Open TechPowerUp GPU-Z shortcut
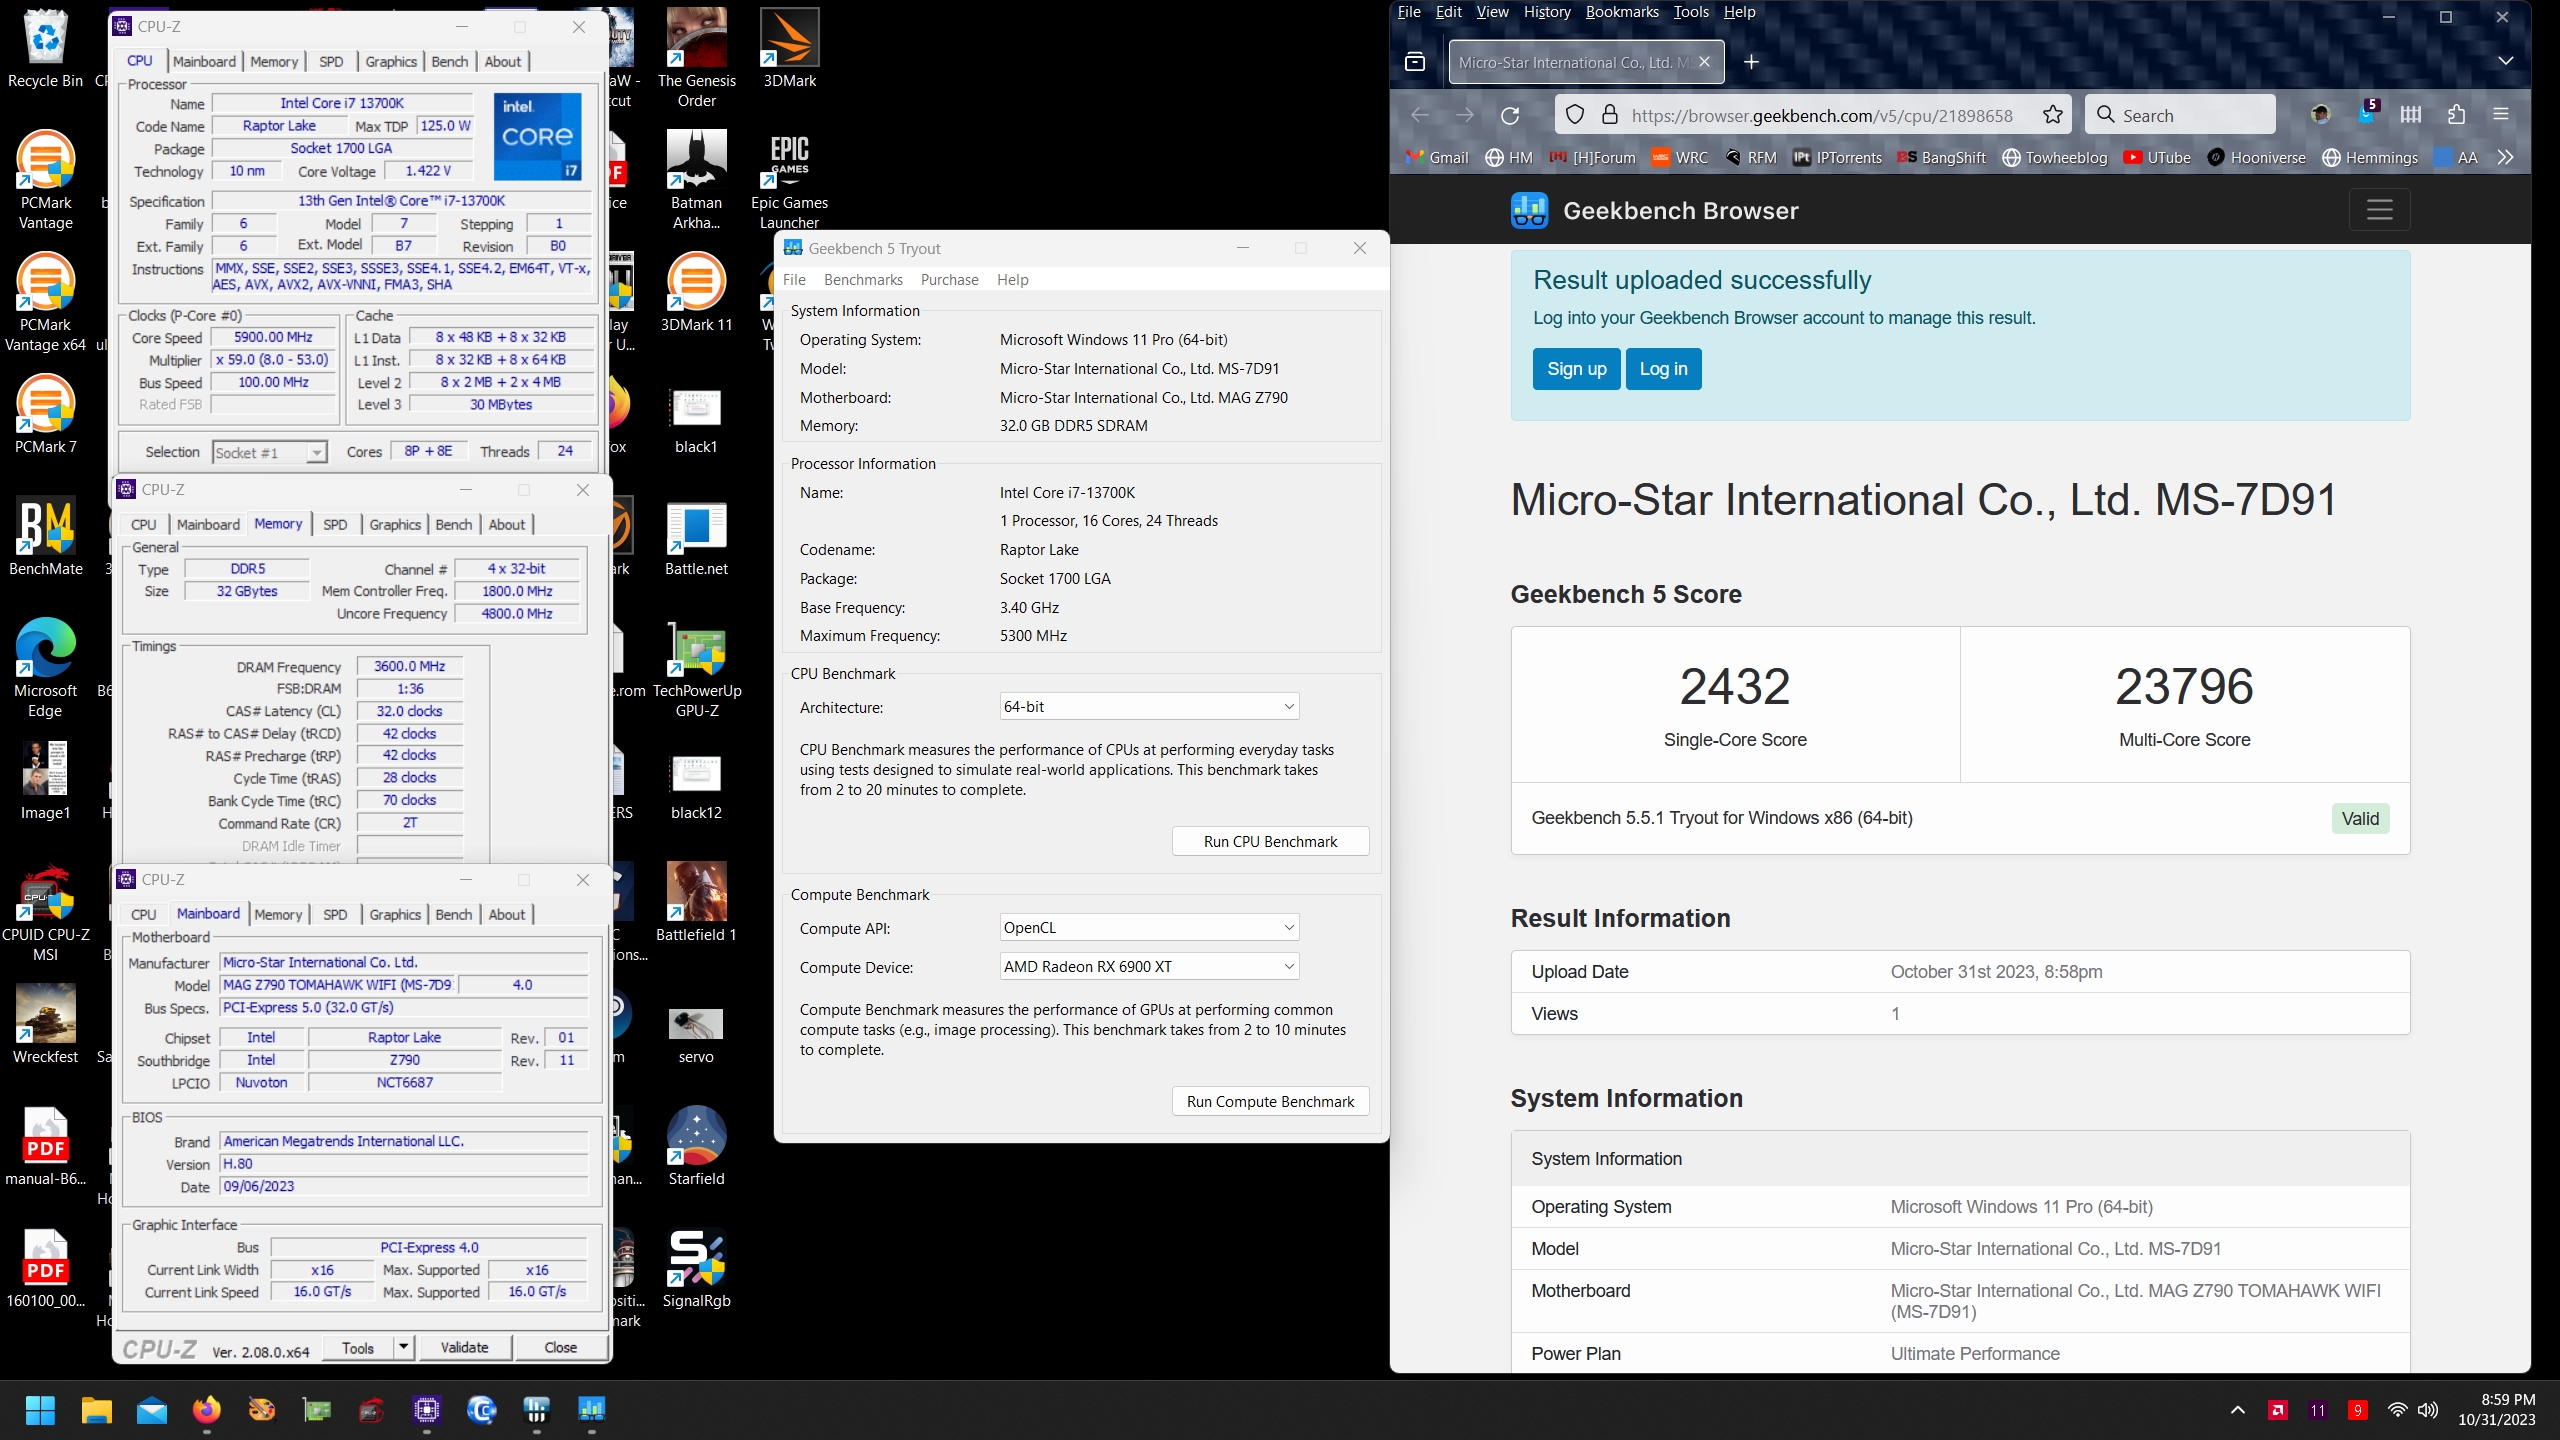Viewport: 2560px width, 1440px height. pyautogui.click(x=696, y=668)
